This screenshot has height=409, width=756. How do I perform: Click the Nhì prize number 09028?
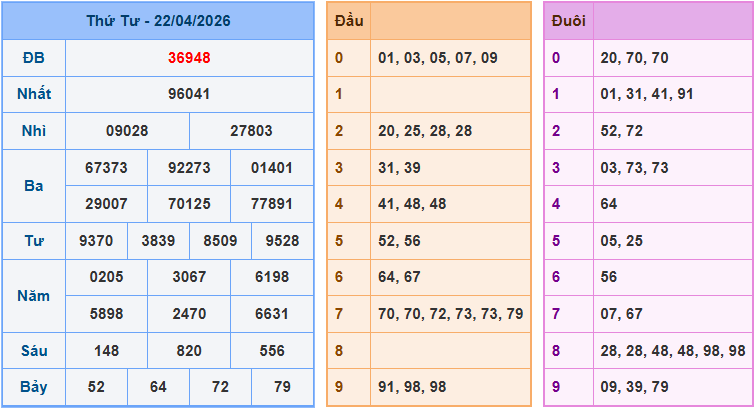[x=127, y=131]
